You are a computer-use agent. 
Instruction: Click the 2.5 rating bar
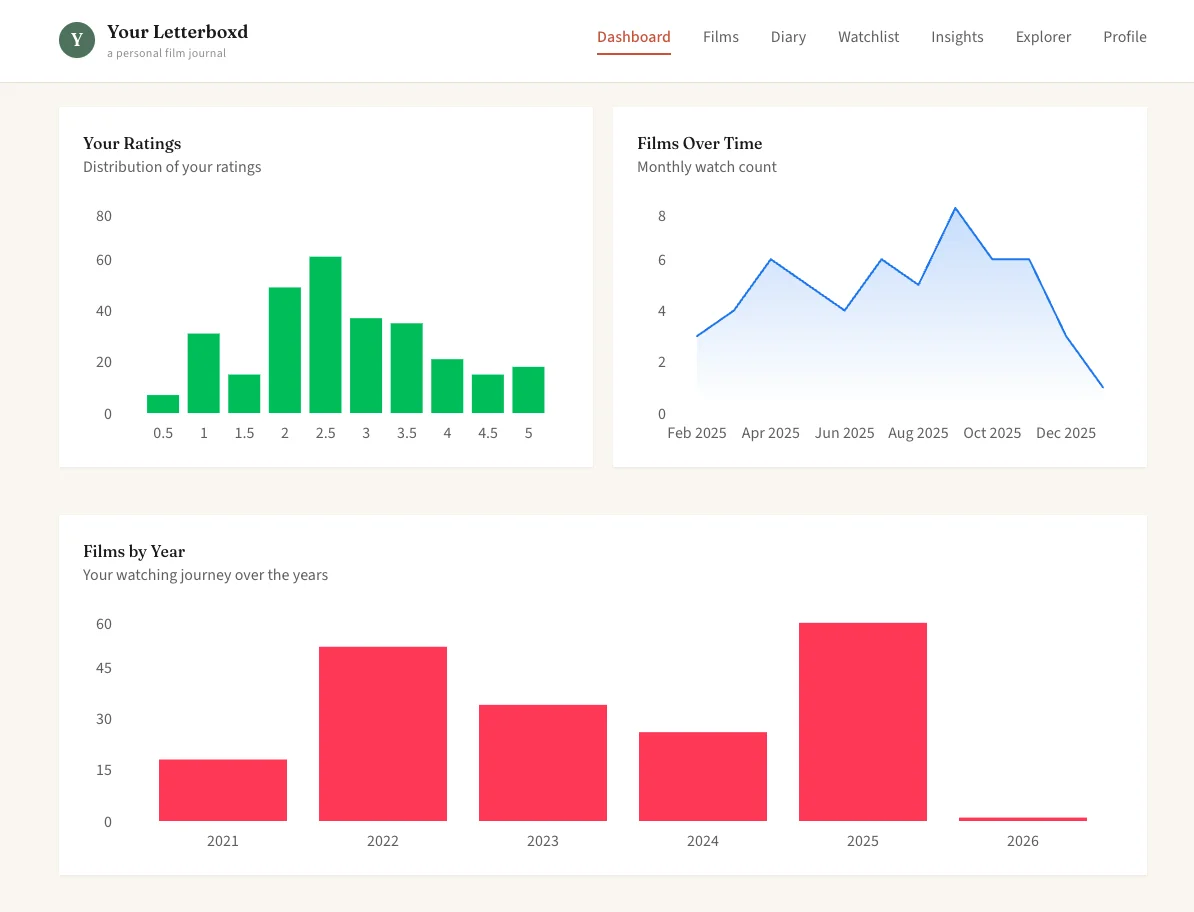tap(325, 335)
